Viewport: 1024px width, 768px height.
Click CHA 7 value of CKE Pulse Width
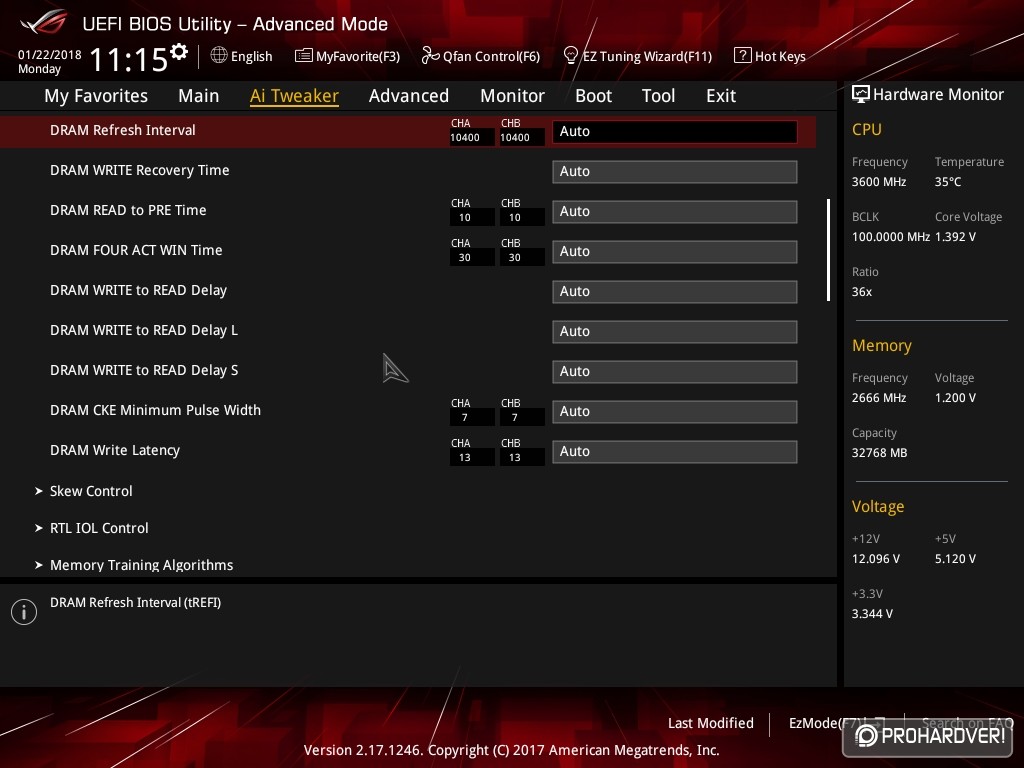pyautogui.click(x=472, y=417)
